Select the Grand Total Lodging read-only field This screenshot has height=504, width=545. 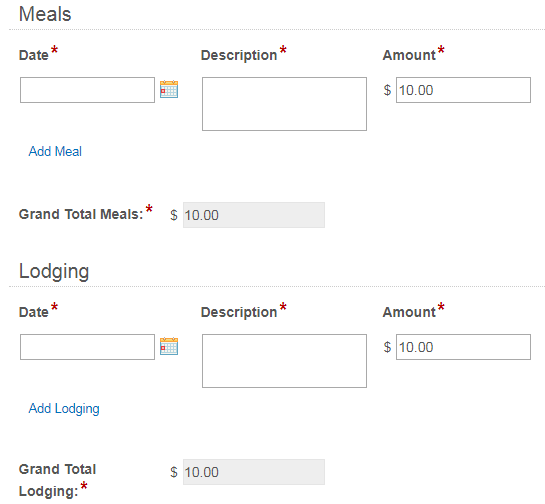254,472
